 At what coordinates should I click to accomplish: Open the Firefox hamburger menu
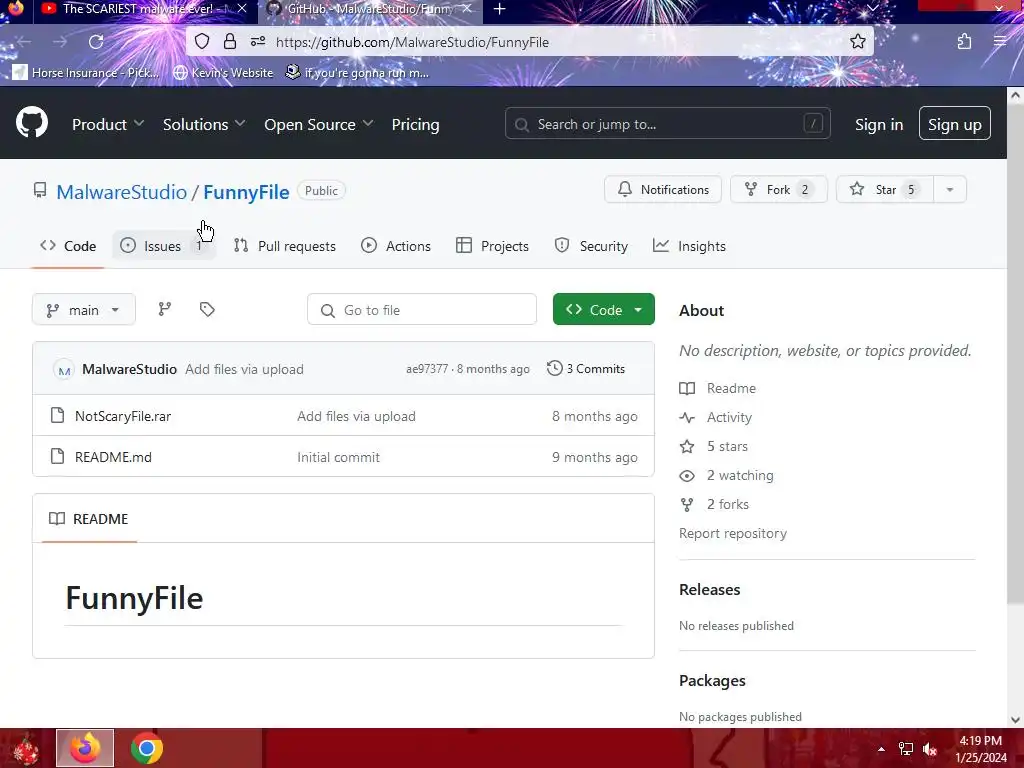click(1000, 42)
